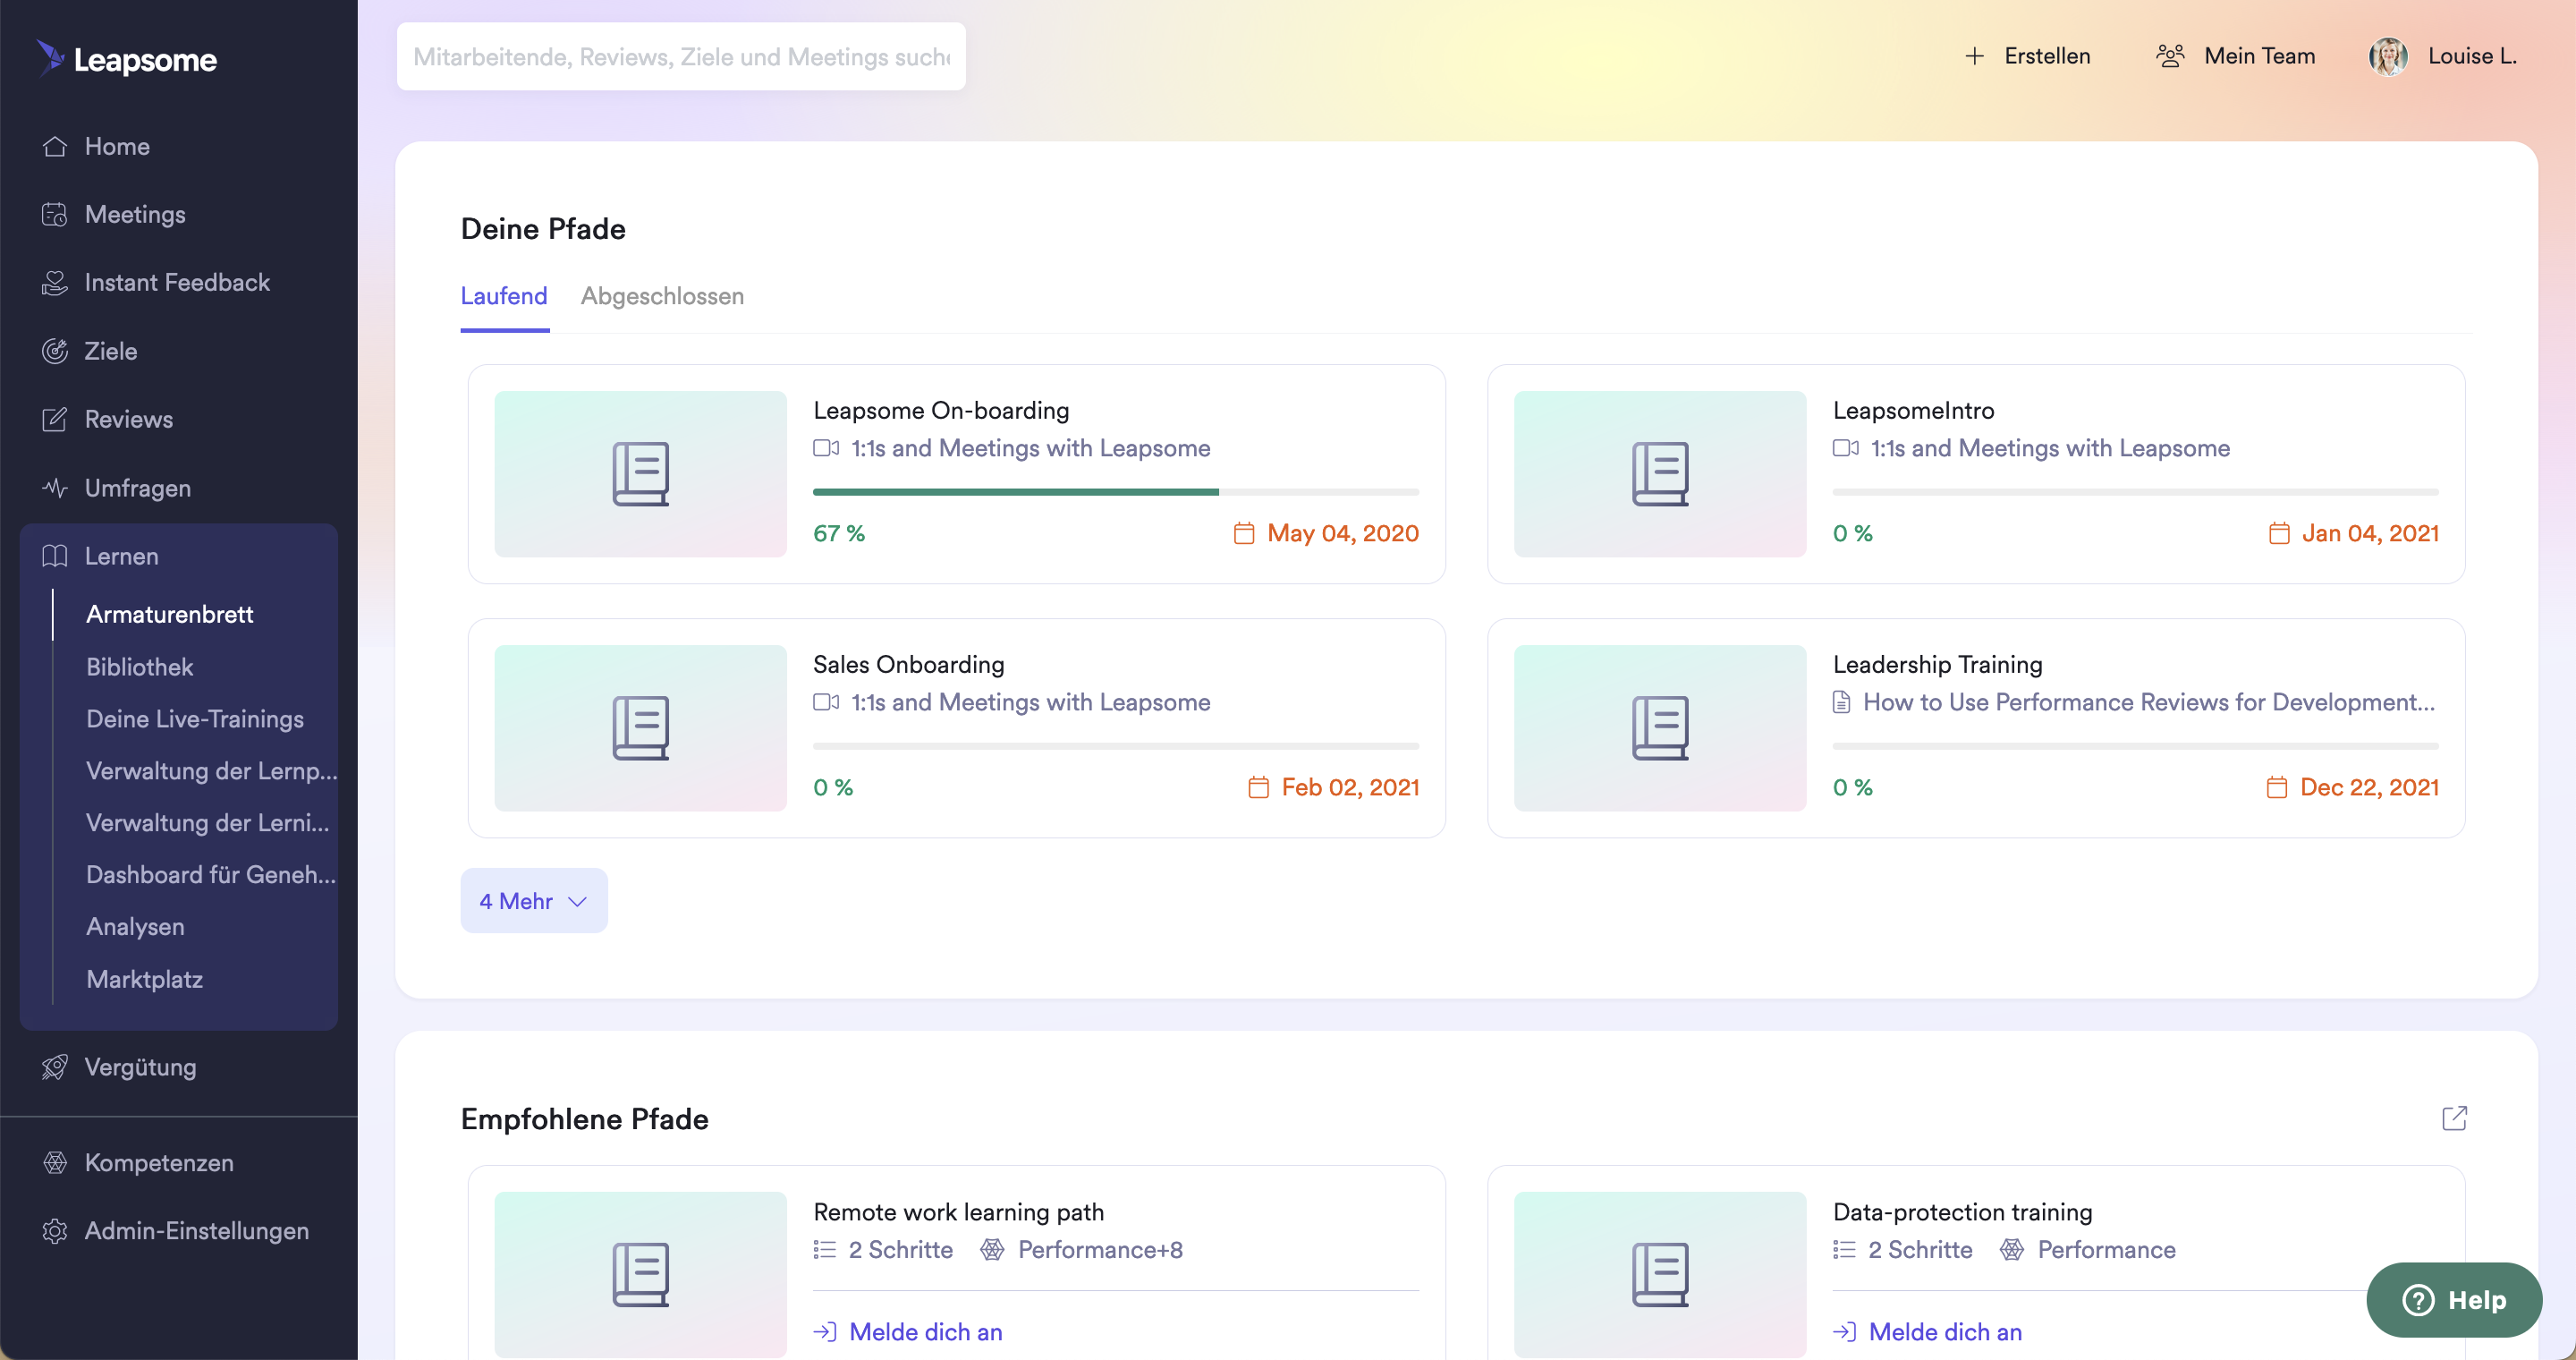Click the Kompetenzen web icon
The height and width of the screenshot is (1360, 2576).
click(55, 1162)
